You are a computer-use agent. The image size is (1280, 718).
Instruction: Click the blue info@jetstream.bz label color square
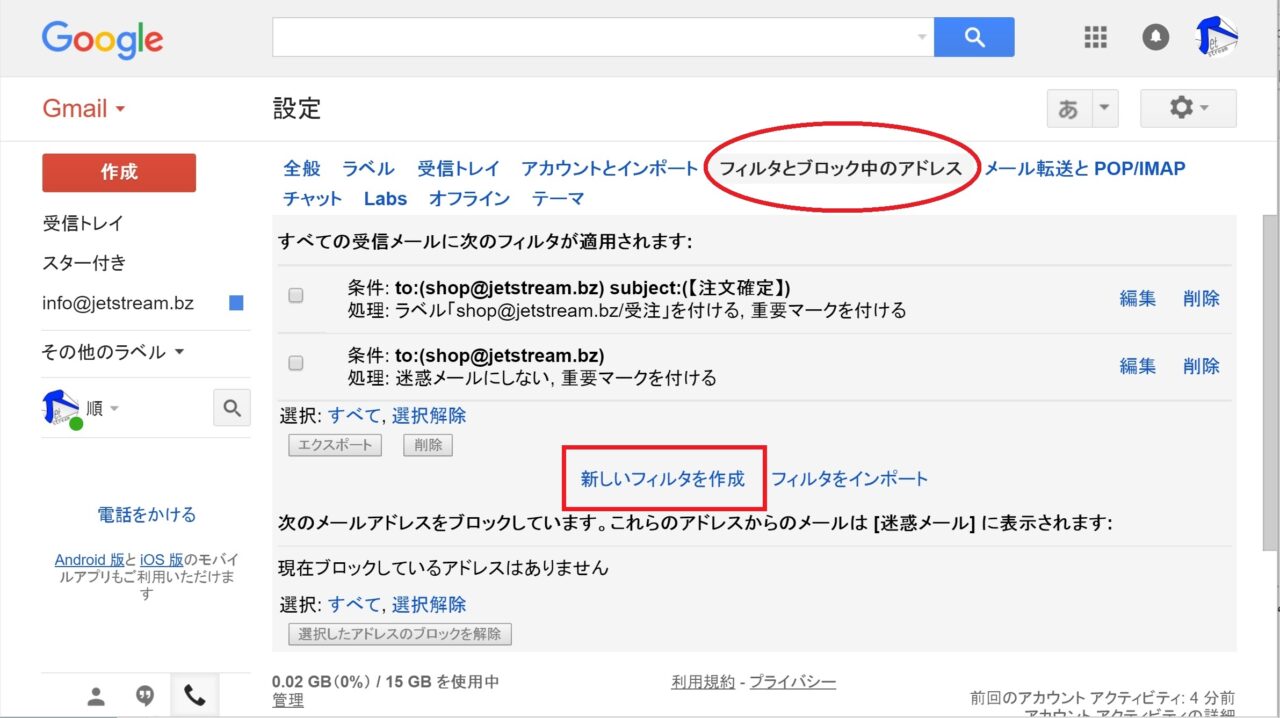(236, 303)
